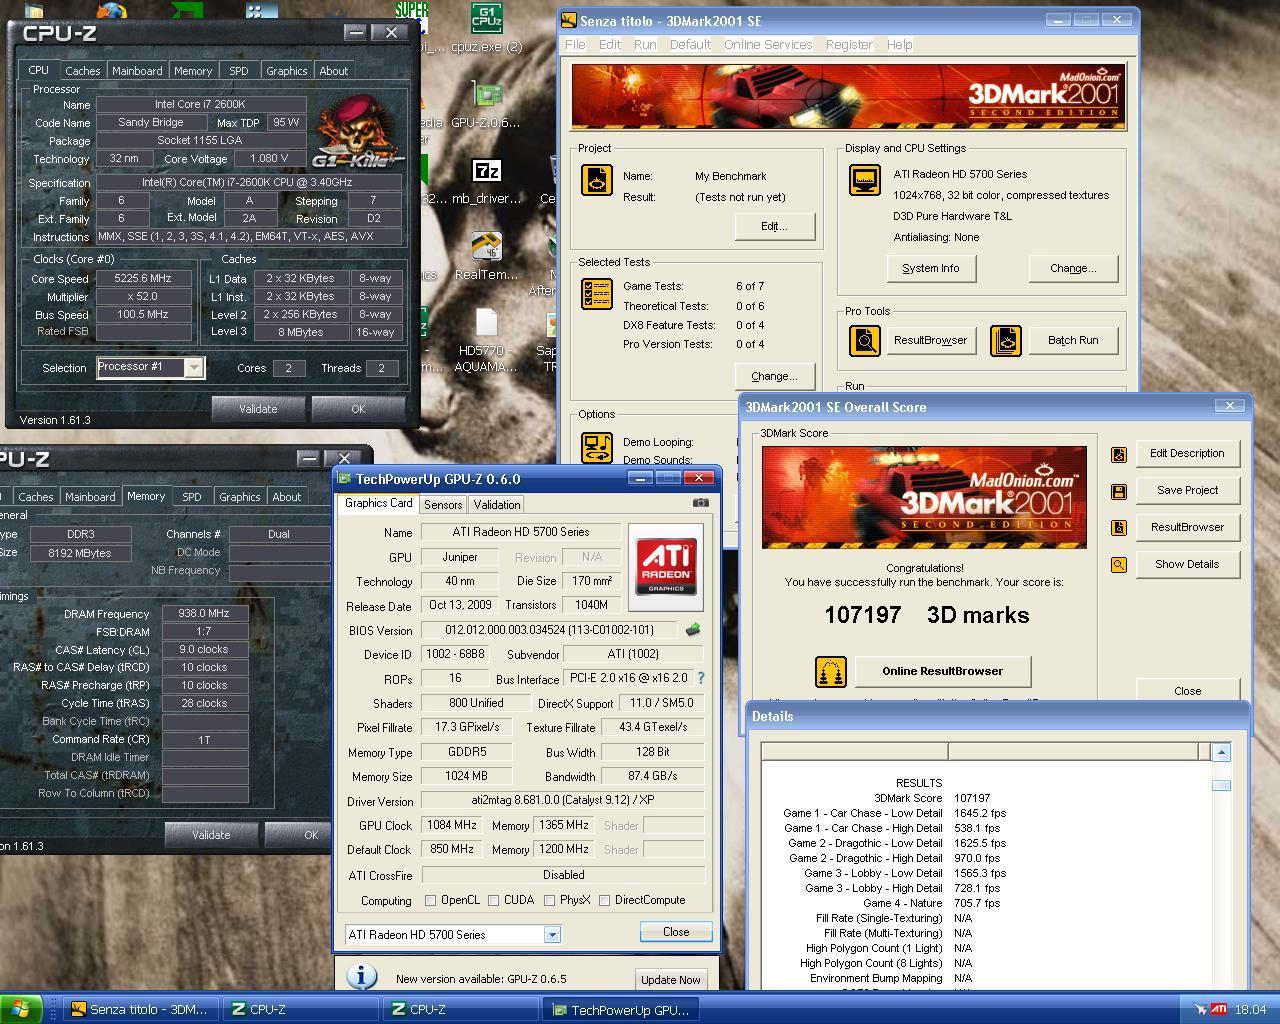Switch to the Sensors tab in GPU-Z
This screenshot has height=1024, width=1280.
click(443, 505)
